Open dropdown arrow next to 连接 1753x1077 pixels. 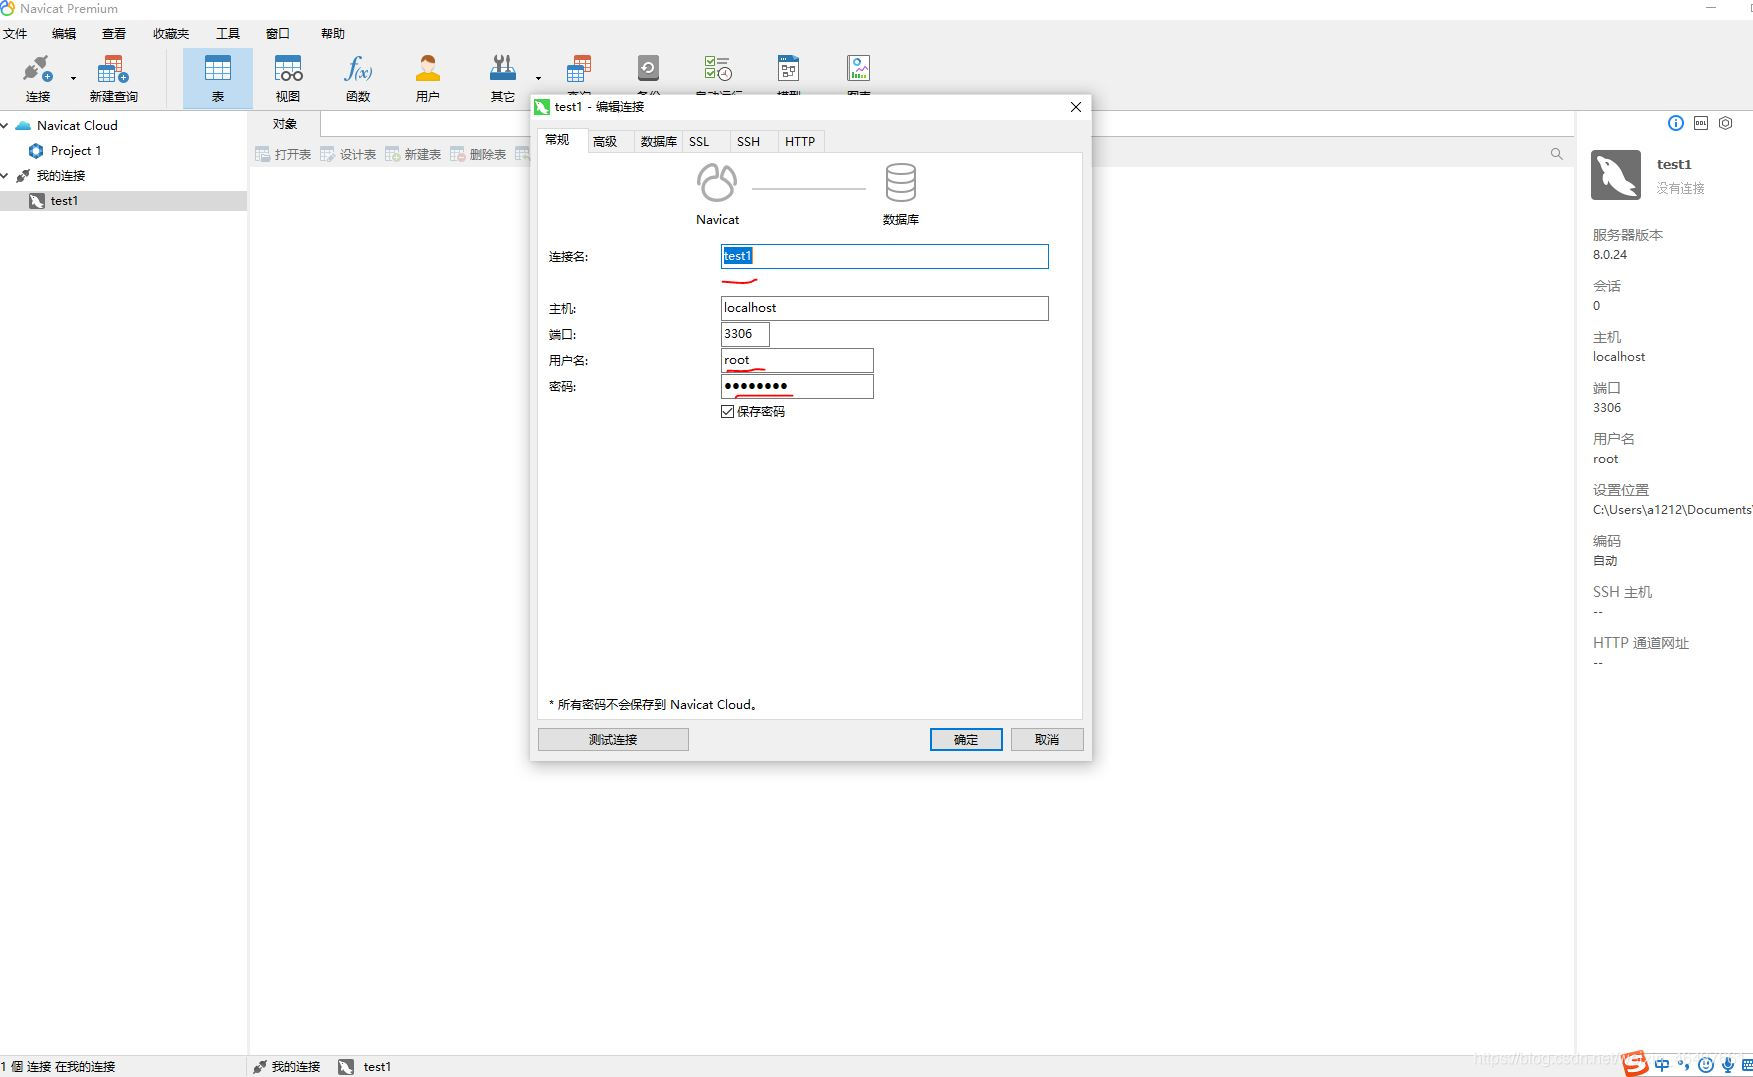(73, 78)
